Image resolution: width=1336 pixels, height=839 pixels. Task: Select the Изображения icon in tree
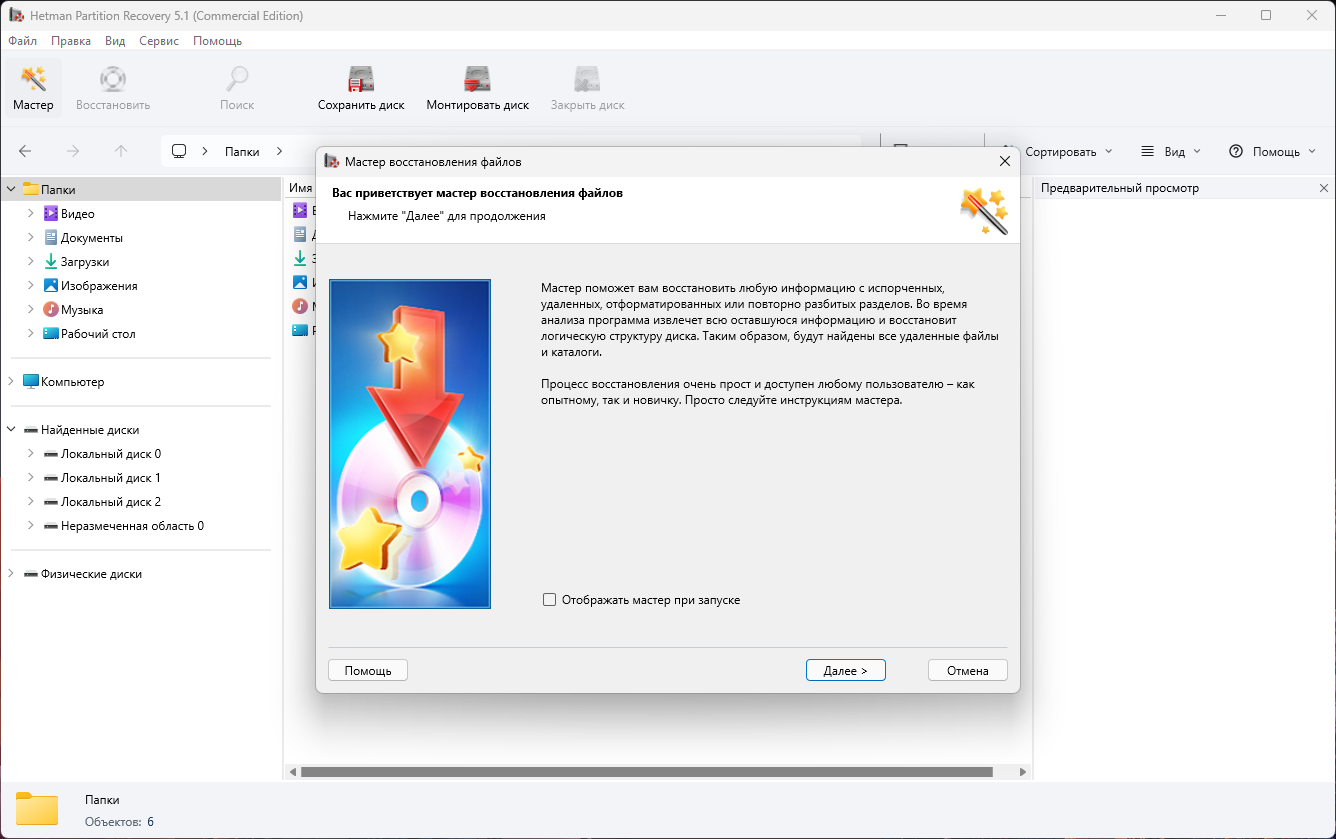(51, 285)
